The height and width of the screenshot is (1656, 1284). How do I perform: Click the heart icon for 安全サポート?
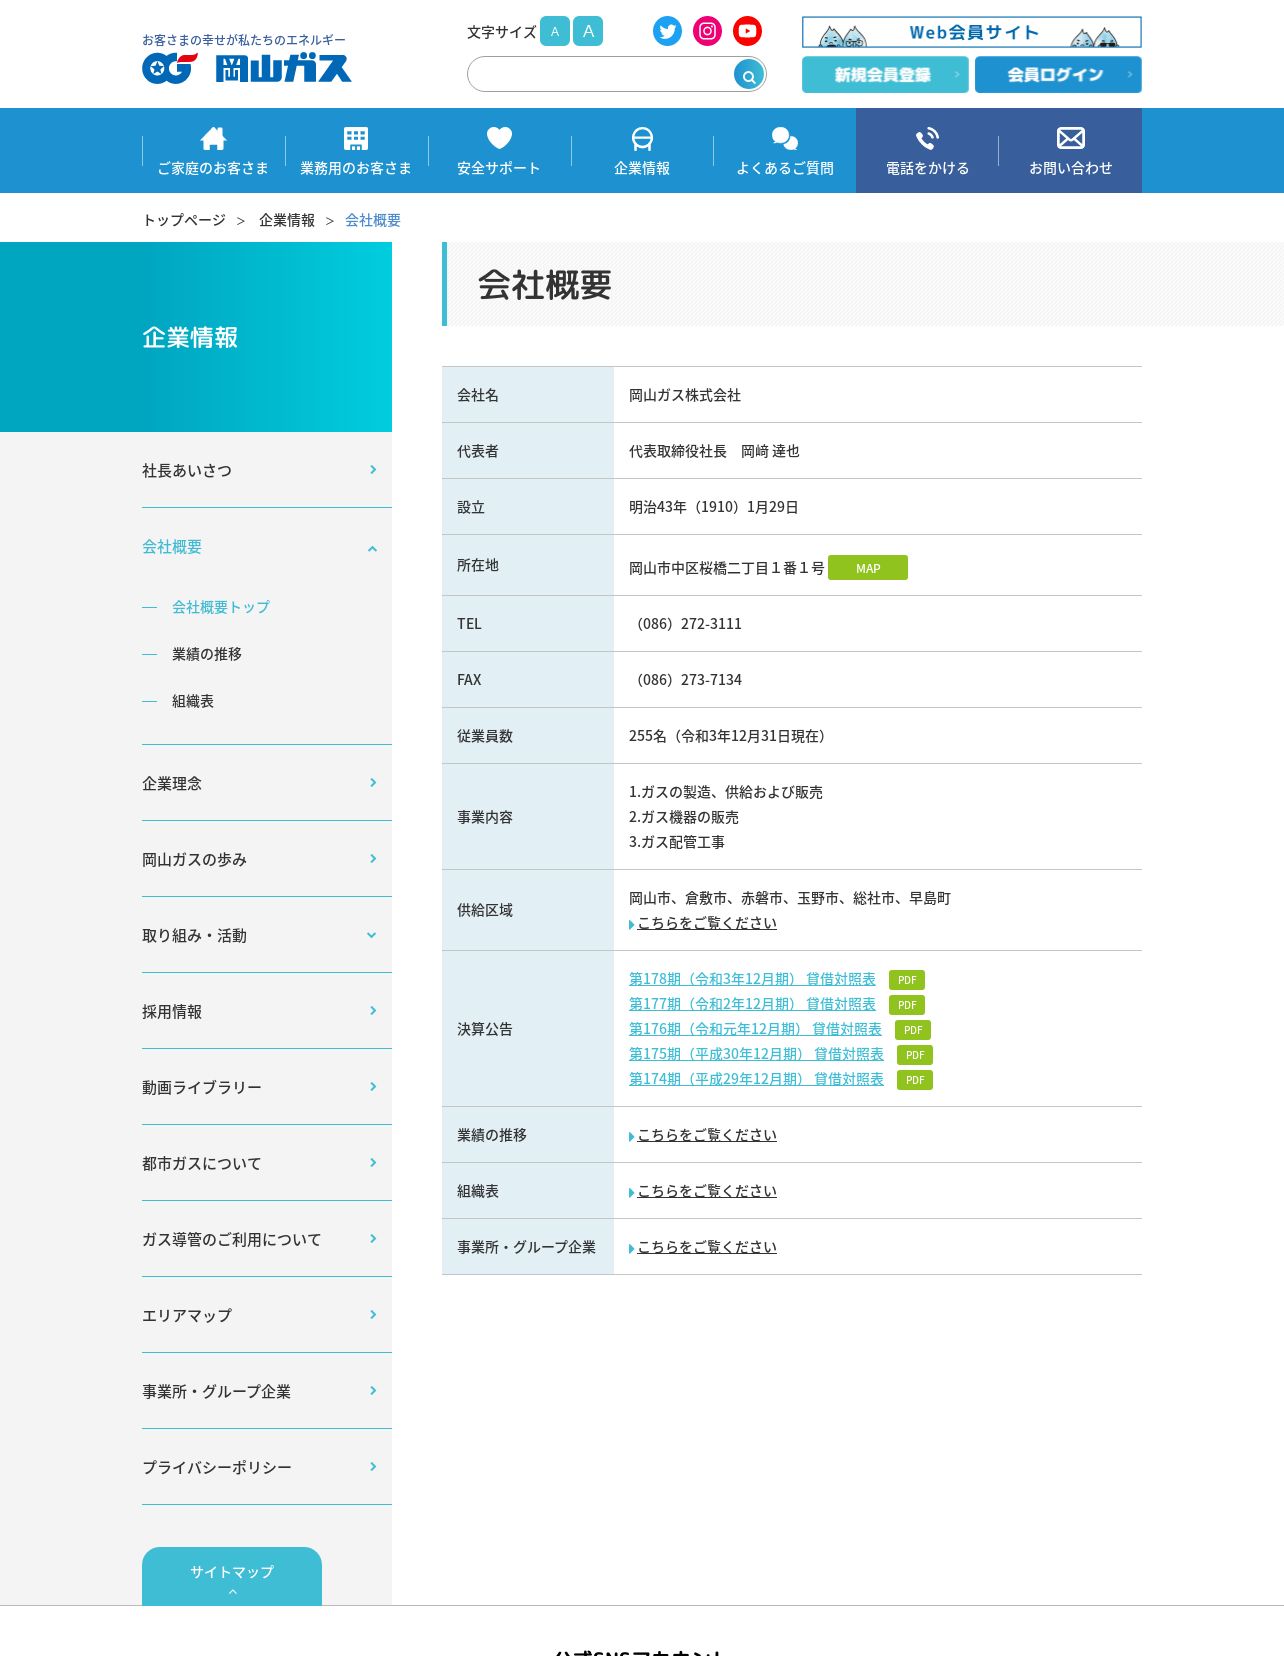(x=499, y=138)
